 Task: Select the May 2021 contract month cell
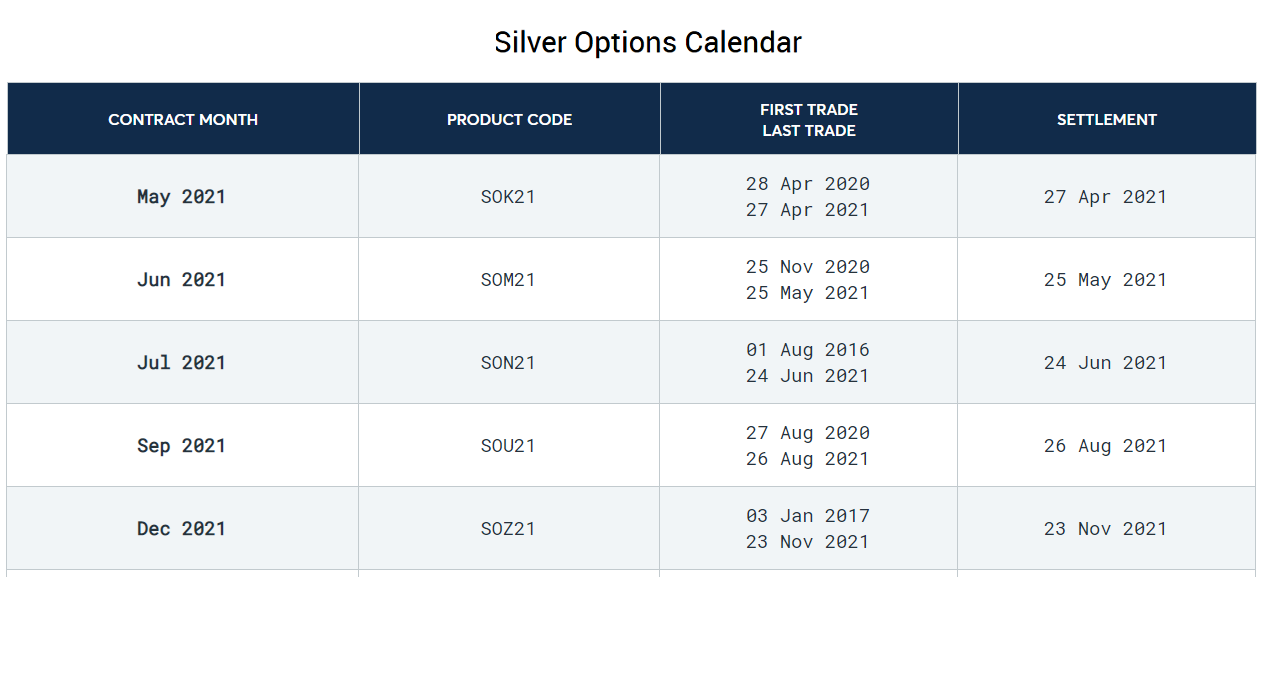pos(181,197)
